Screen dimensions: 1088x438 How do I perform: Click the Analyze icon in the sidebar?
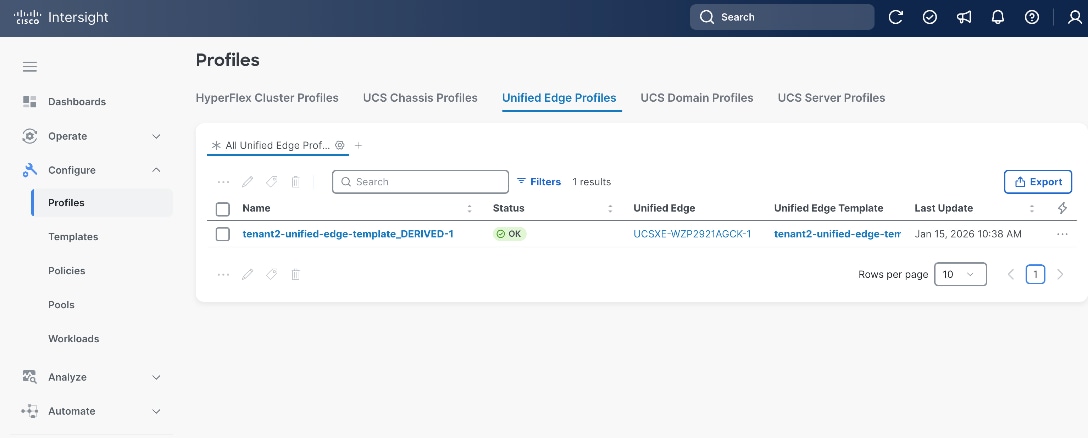(x=30, y=377)
